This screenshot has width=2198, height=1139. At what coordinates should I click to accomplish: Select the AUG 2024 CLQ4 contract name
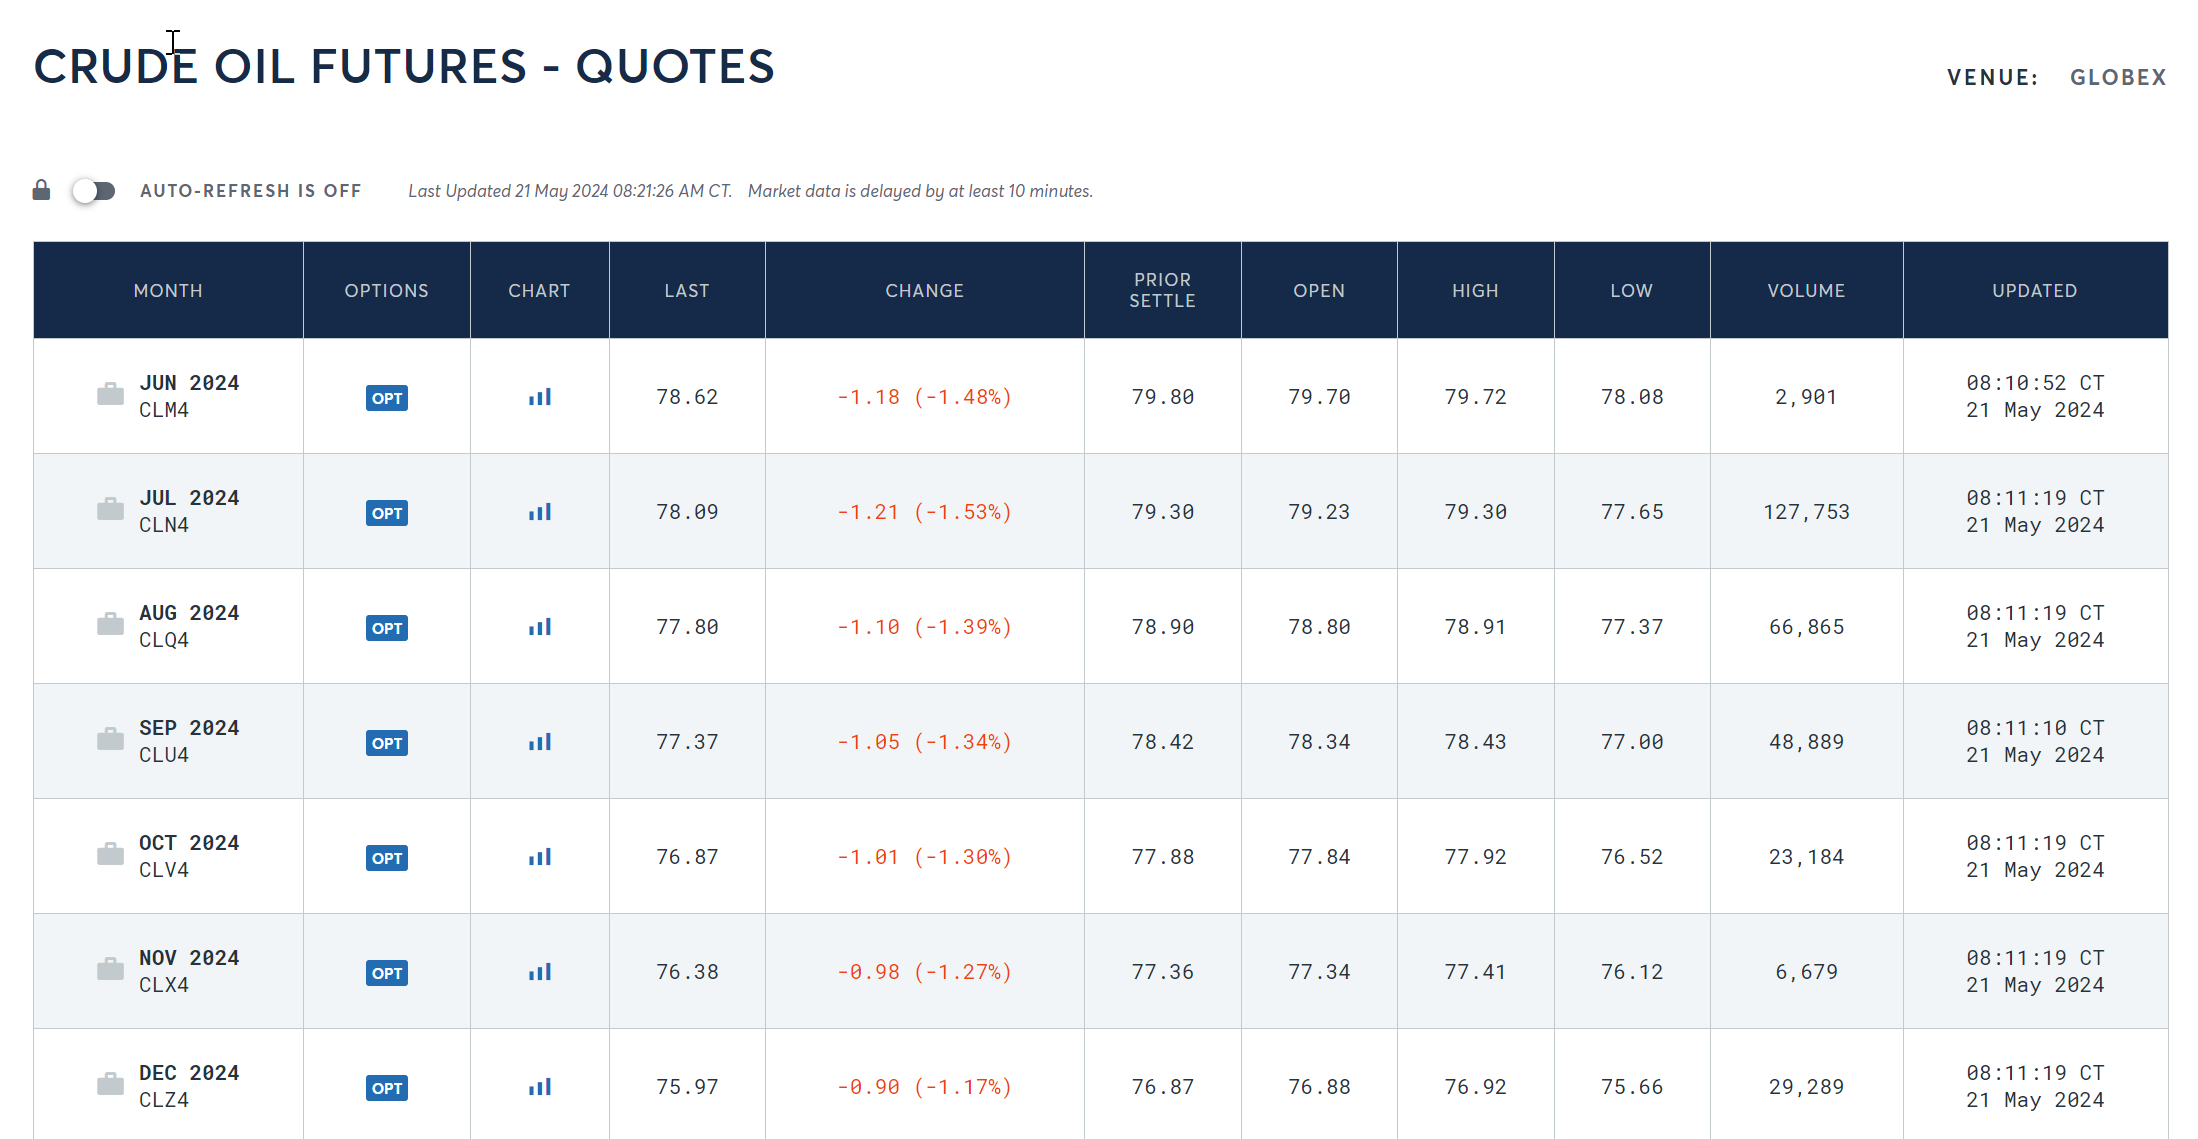pyautogui.click(x=189, y=626)
